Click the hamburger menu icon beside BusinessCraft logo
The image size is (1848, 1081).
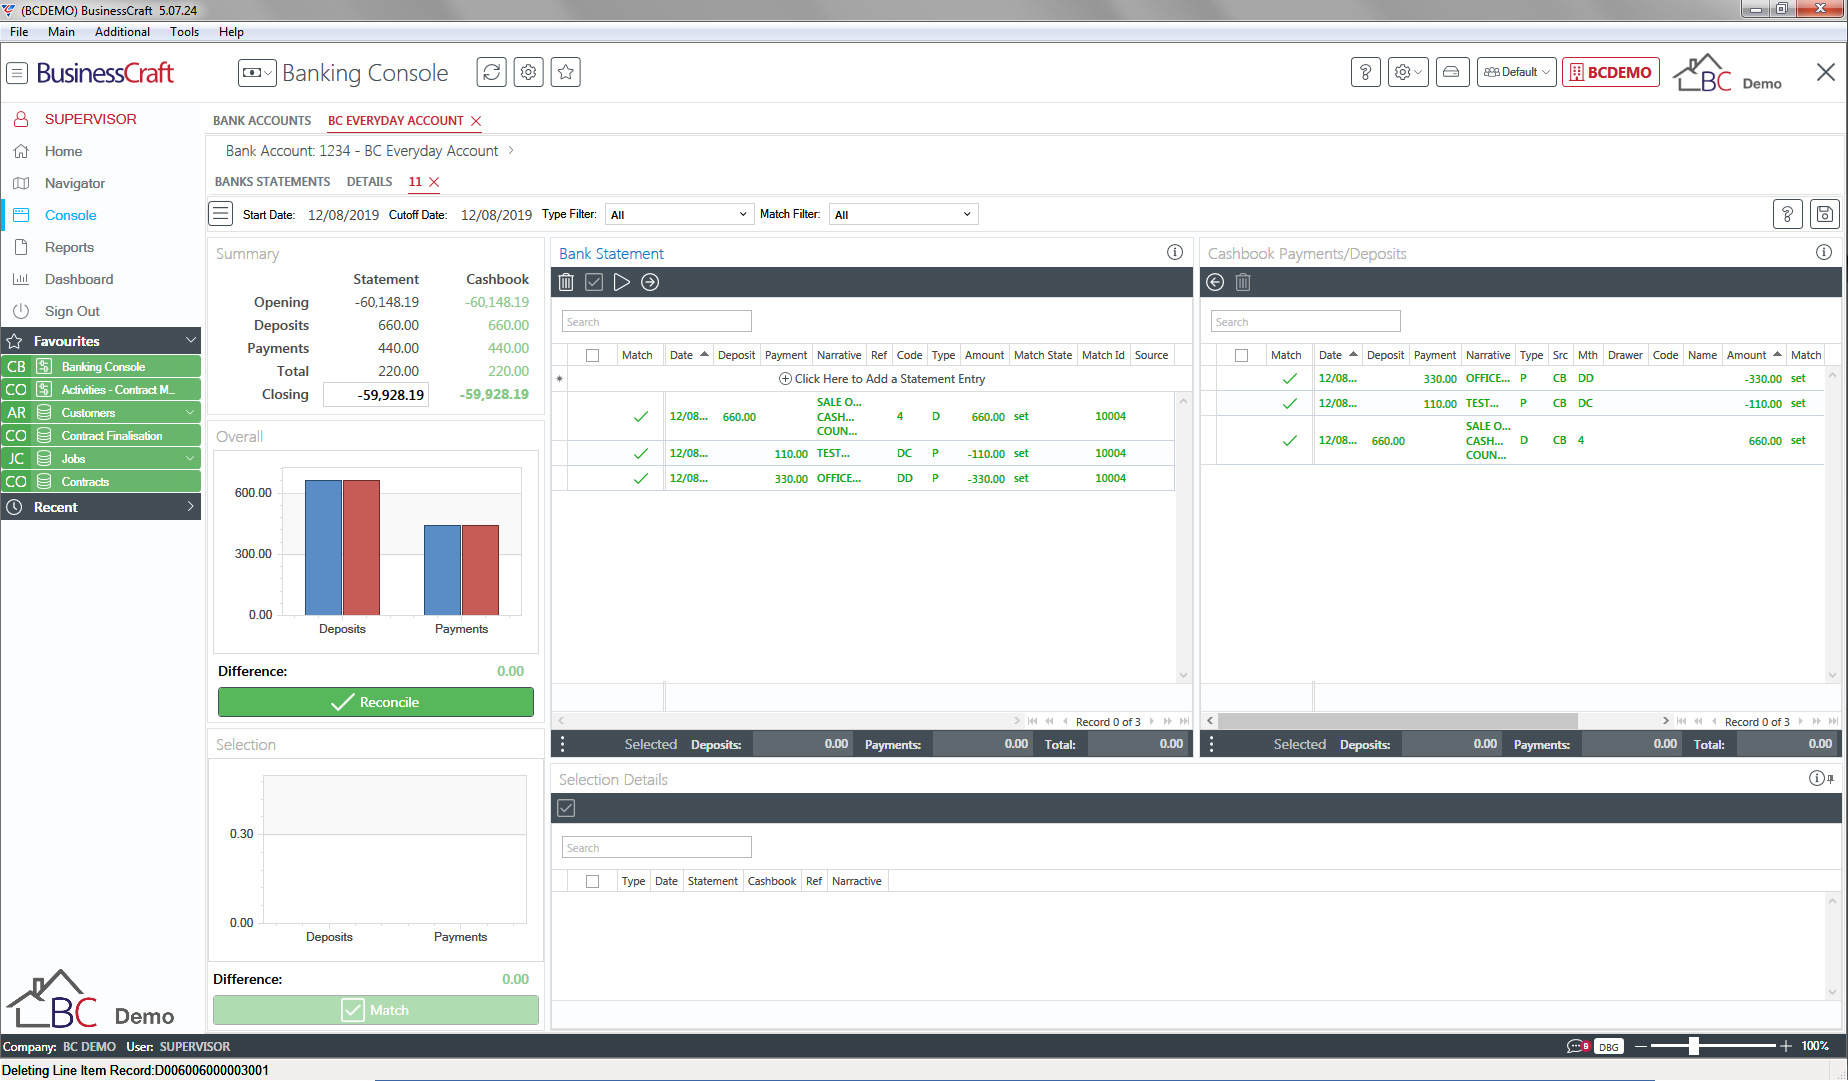[17, 73]
